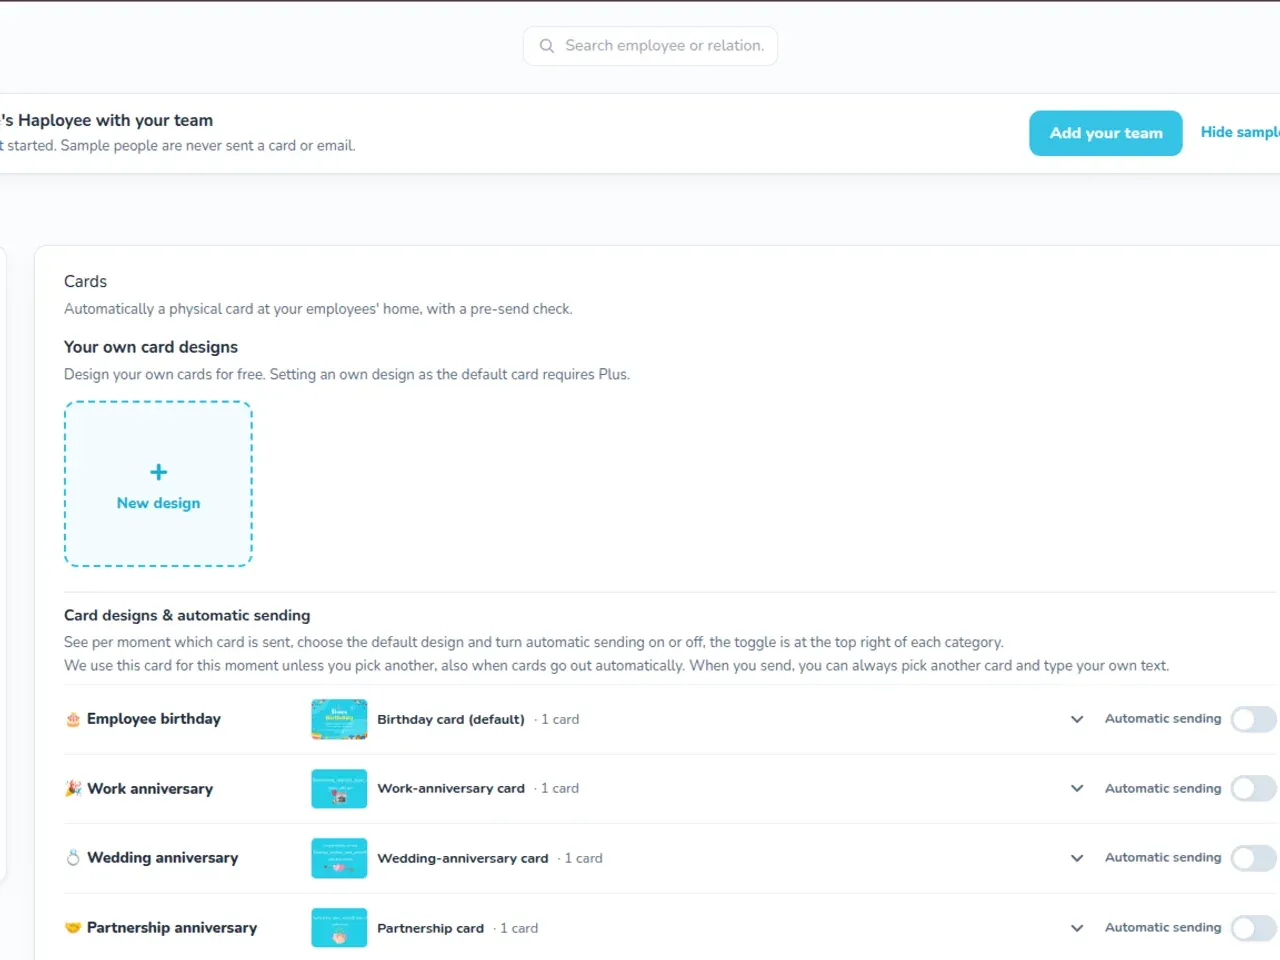Click the Work anniversary row title

[x=150, y=788]
